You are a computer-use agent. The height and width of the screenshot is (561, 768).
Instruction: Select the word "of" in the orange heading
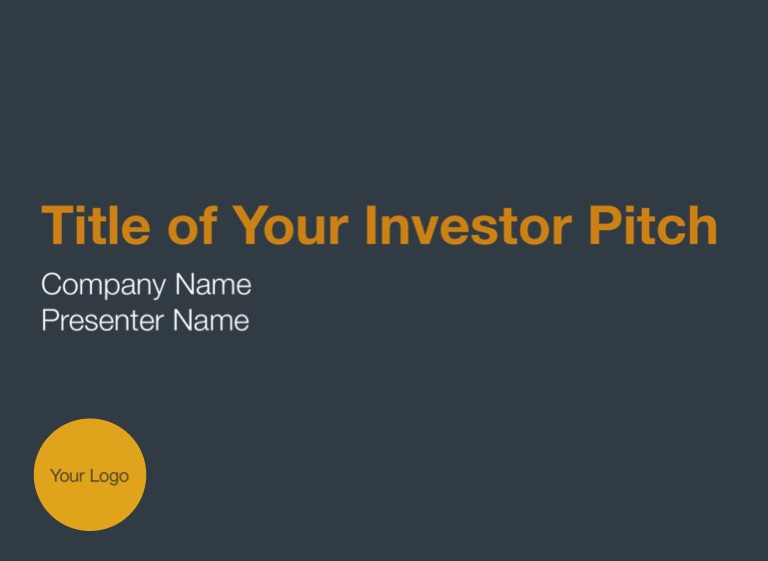(192, 225)
